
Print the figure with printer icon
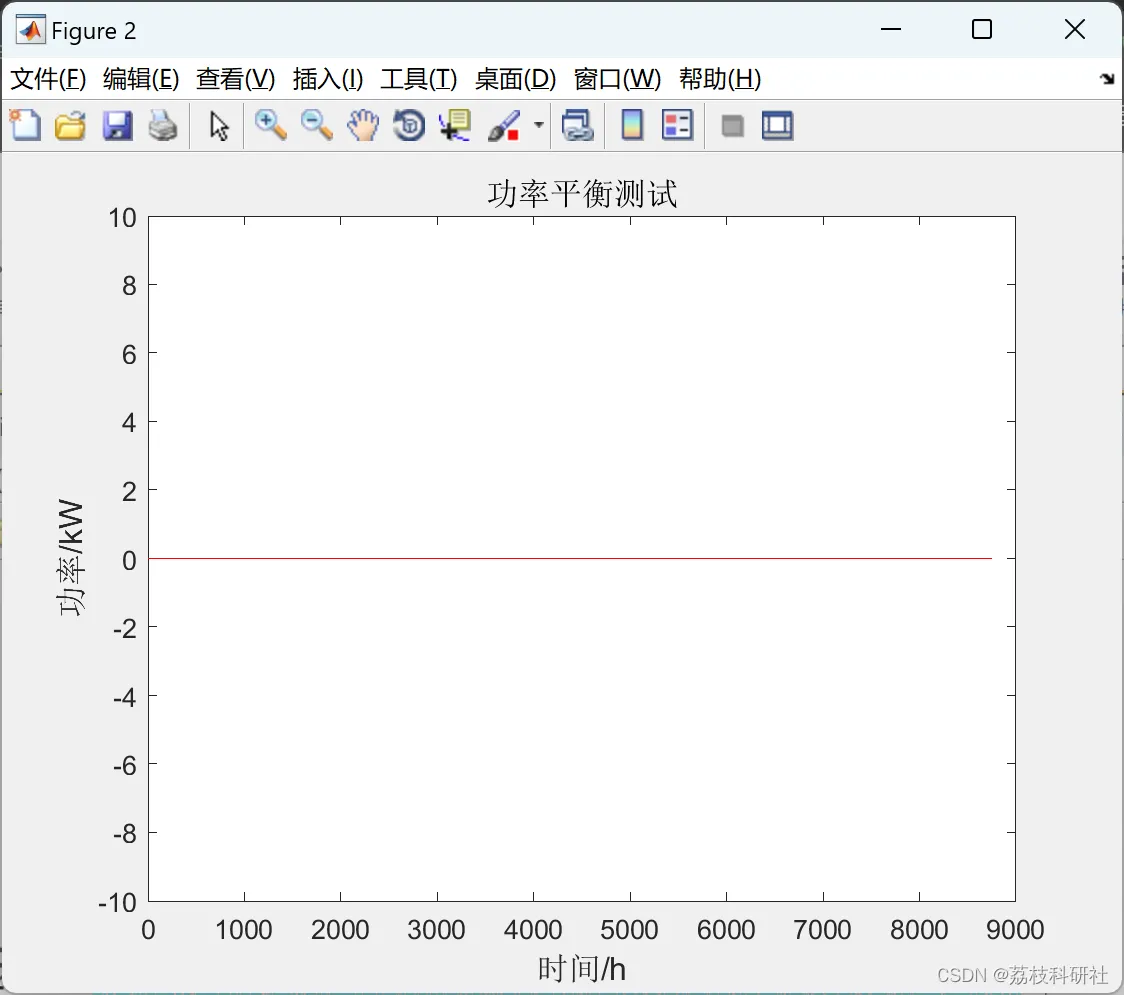pos(163,125)
